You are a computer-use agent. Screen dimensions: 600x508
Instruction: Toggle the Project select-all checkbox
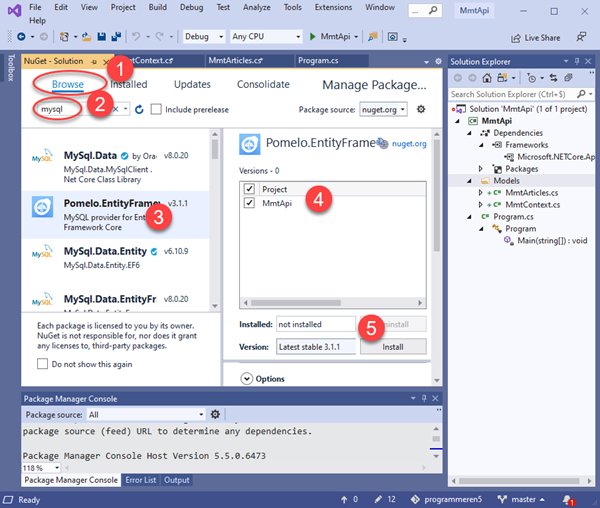[x=249, y=189]
